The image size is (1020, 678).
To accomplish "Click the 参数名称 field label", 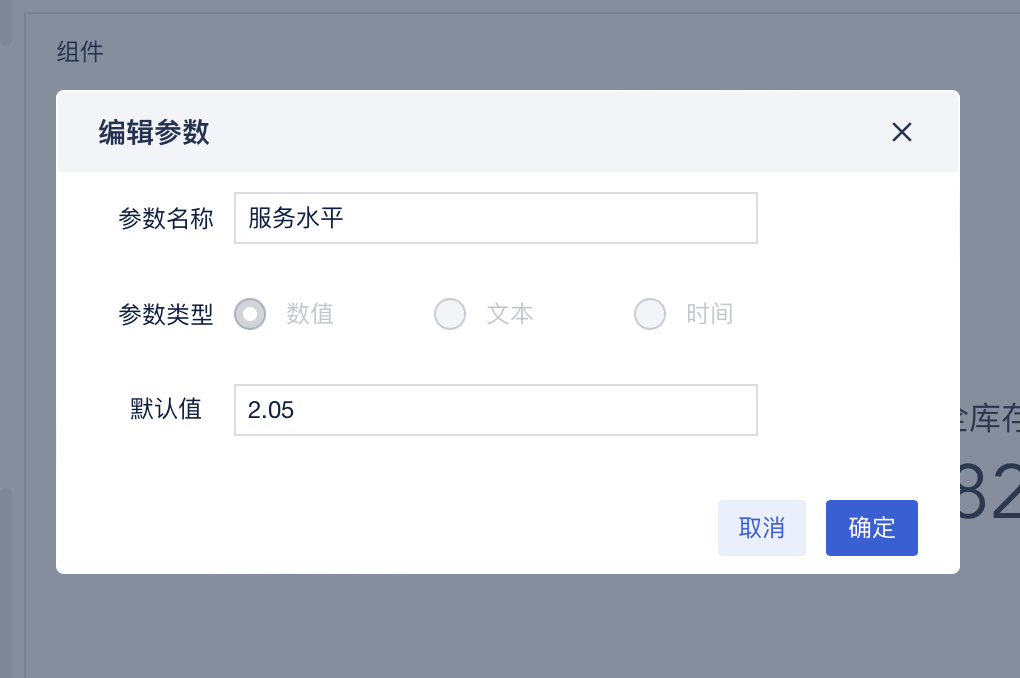I will coord(166,218).
